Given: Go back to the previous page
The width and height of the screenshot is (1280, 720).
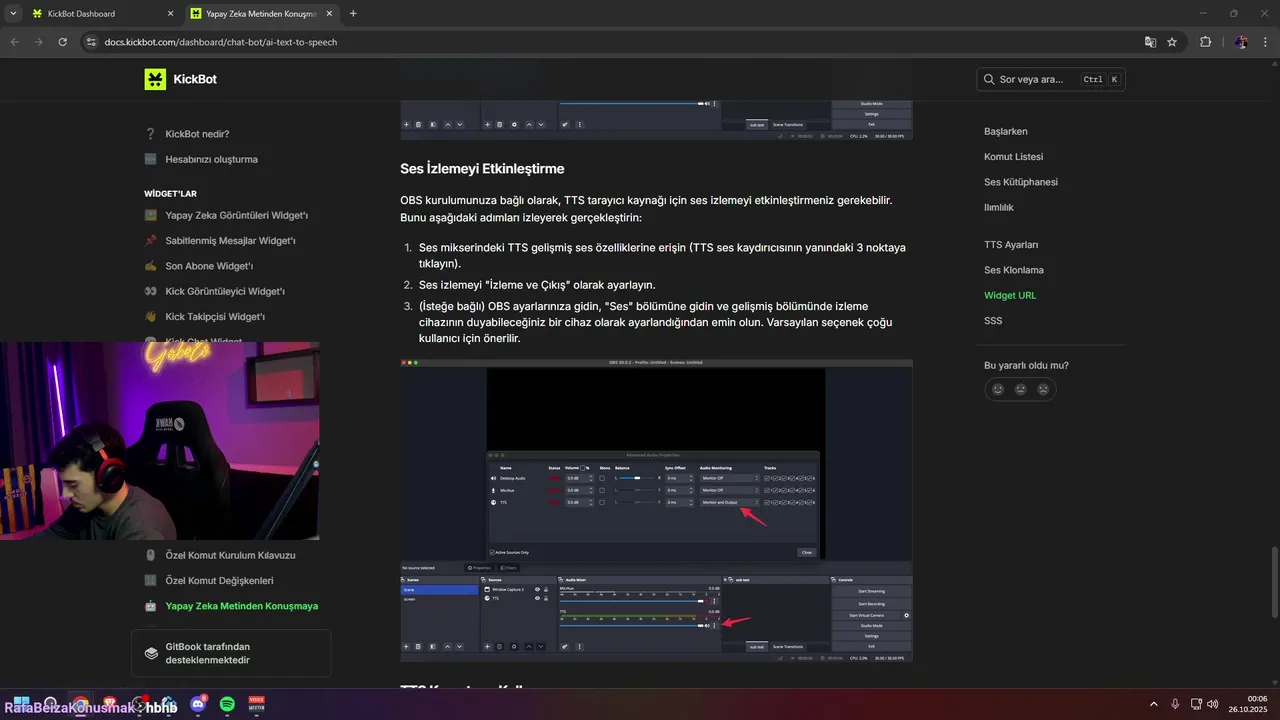Looking at the screenshot, I should (15, 42).
